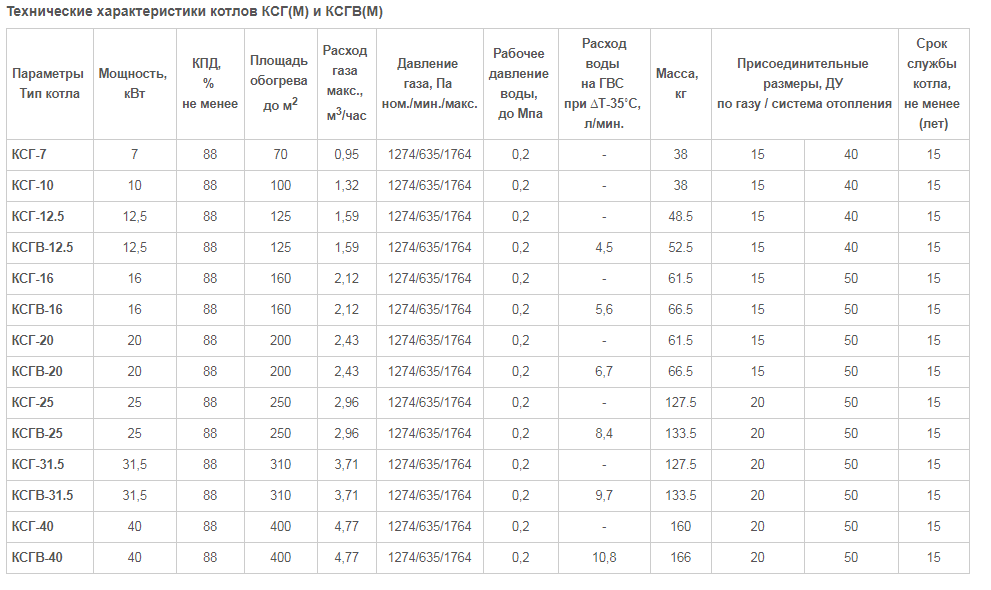Select the КСГ-7 row label
This screenshot has height=590, width=991.
pos(29,154)
